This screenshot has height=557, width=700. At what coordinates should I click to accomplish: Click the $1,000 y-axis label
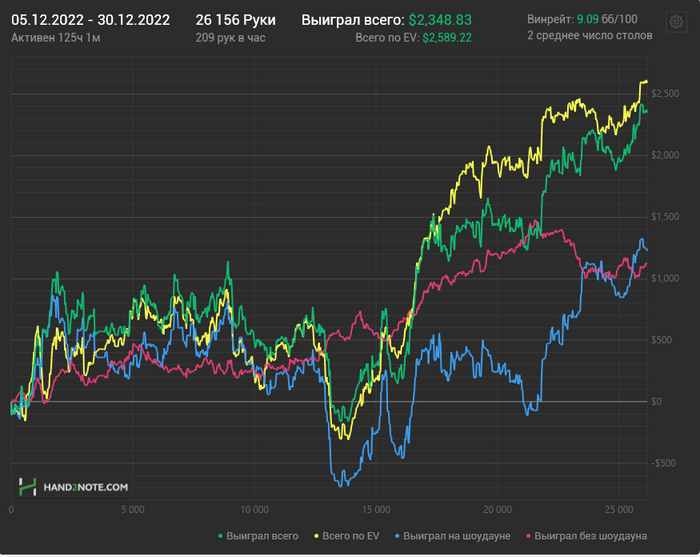(665, 278)
